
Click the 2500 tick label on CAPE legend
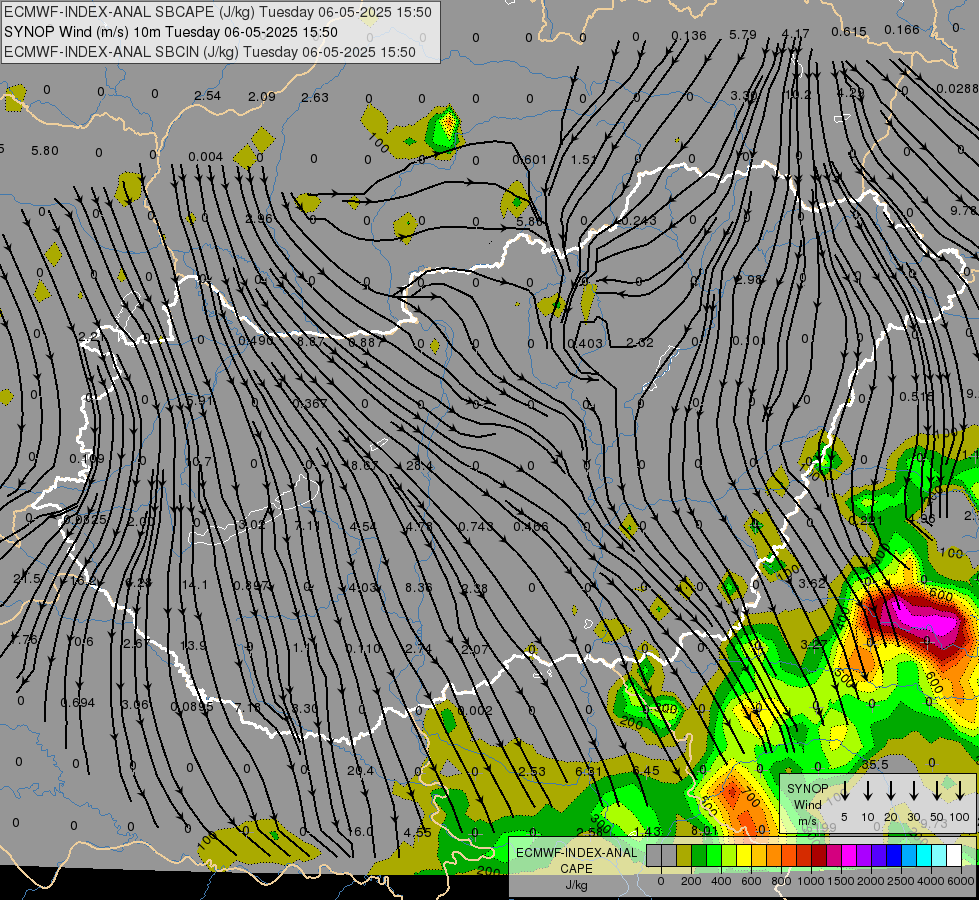pyautogui.click(x=901, y=881)
